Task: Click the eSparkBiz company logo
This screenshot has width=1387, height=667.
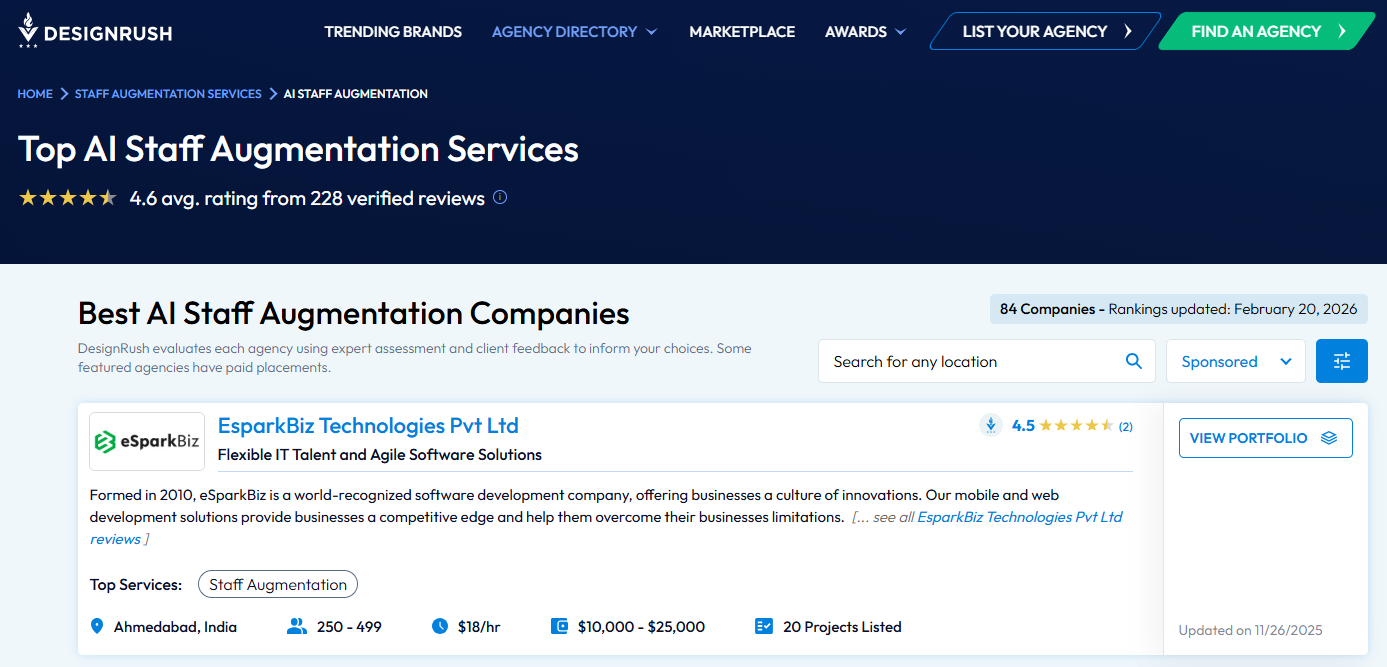Action: (x=147, y=441)
